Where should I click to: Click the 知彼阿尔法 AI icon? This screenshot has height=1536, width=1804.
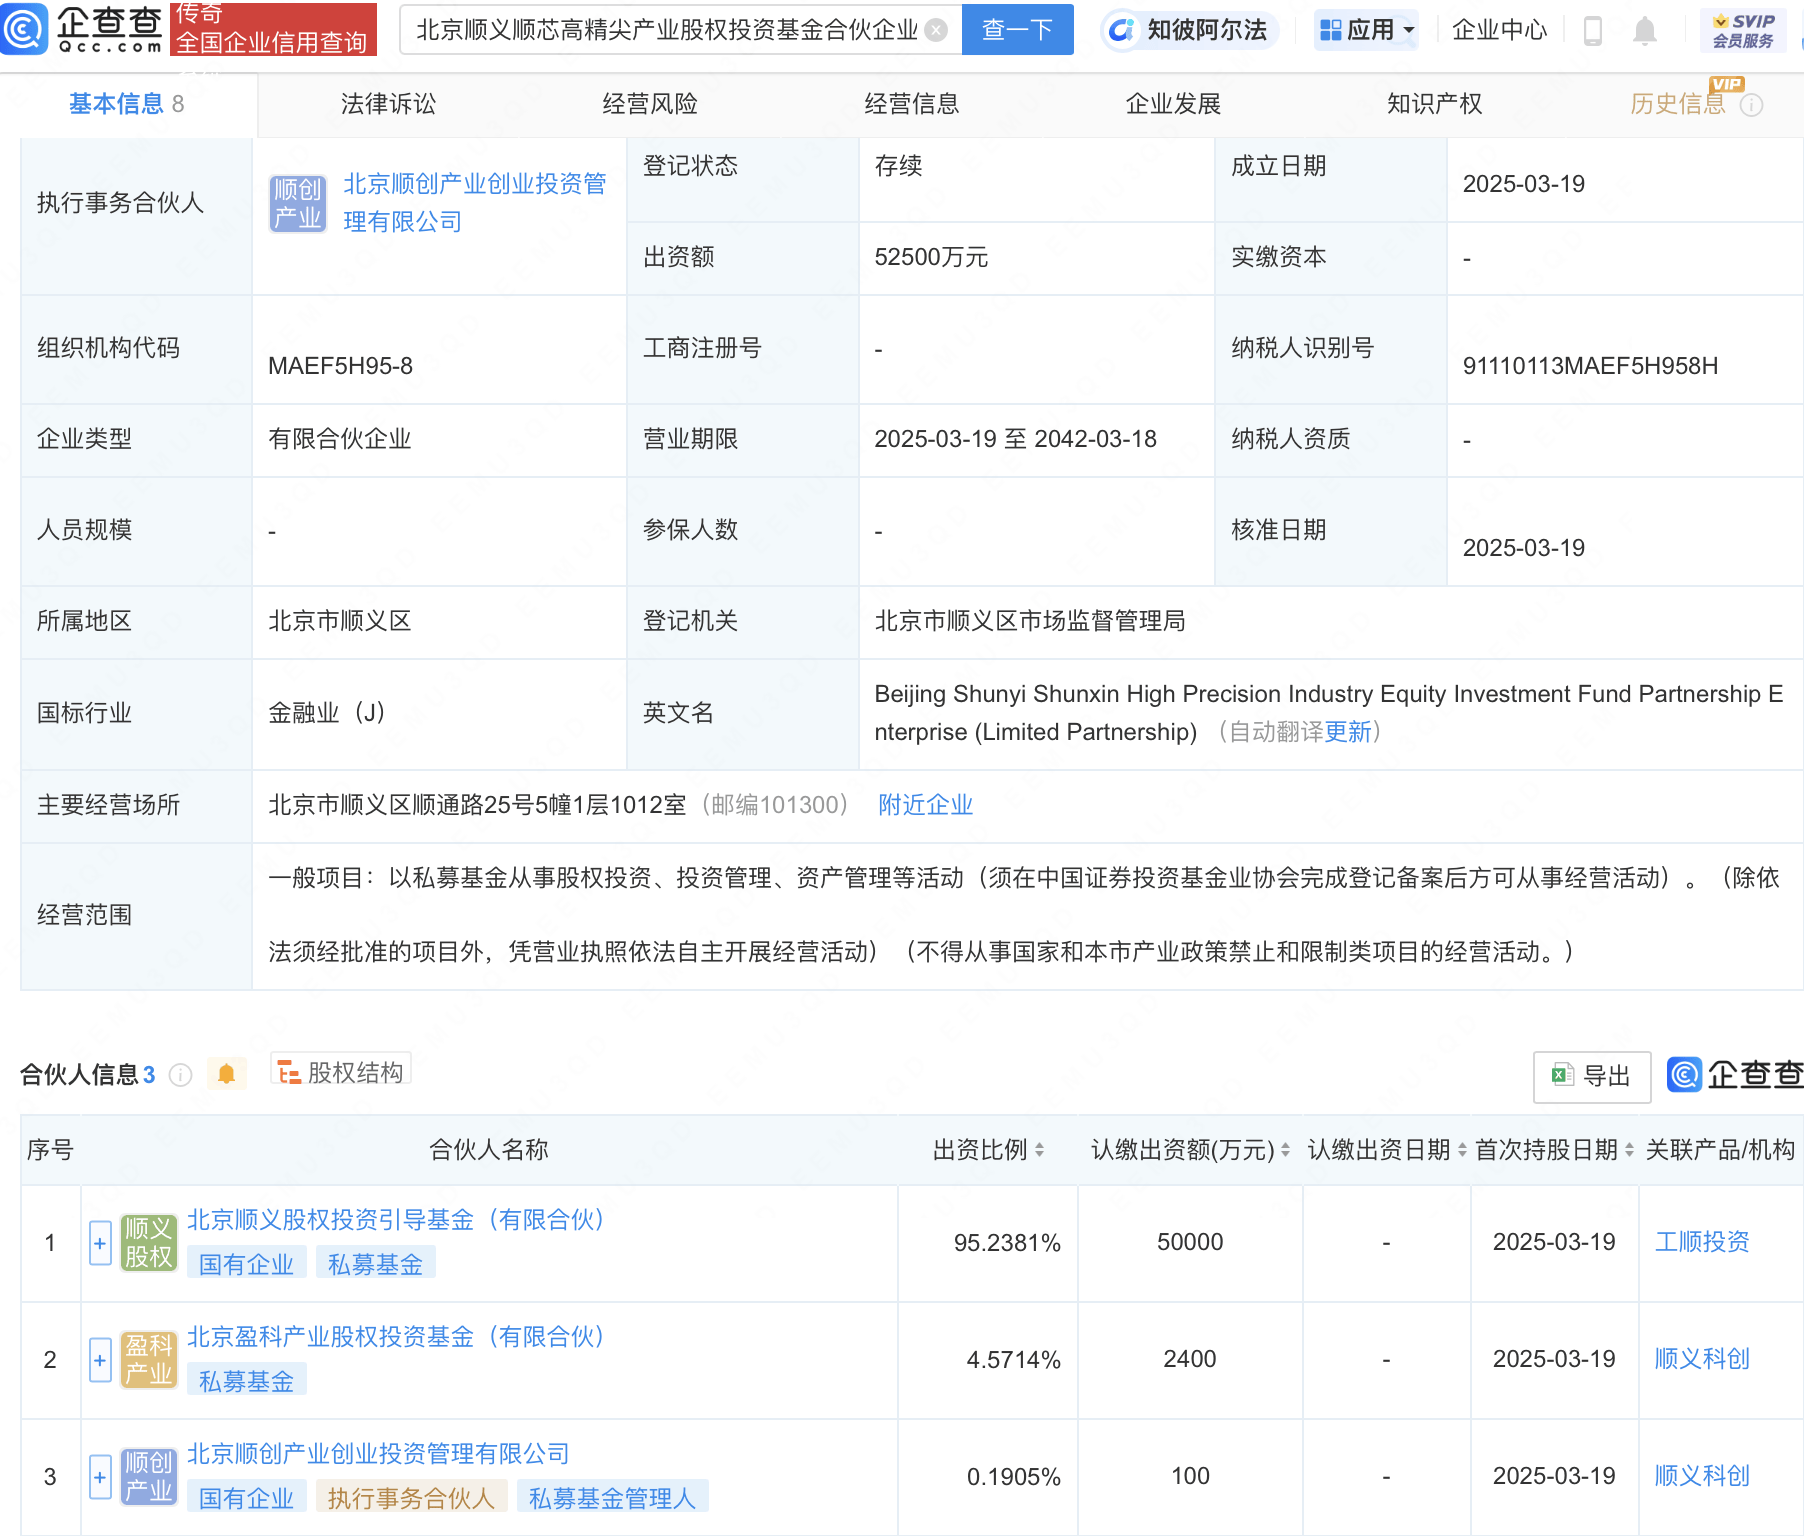(1122, 30)
